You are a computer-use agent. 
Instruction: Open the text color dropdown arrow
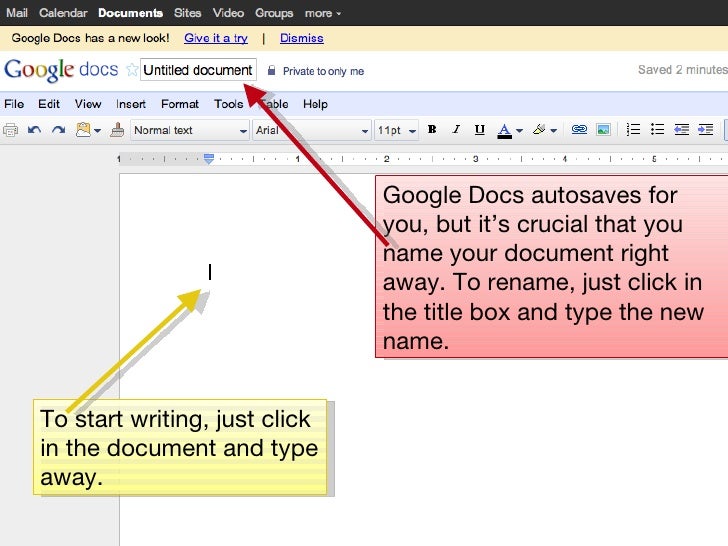(520, 131)
